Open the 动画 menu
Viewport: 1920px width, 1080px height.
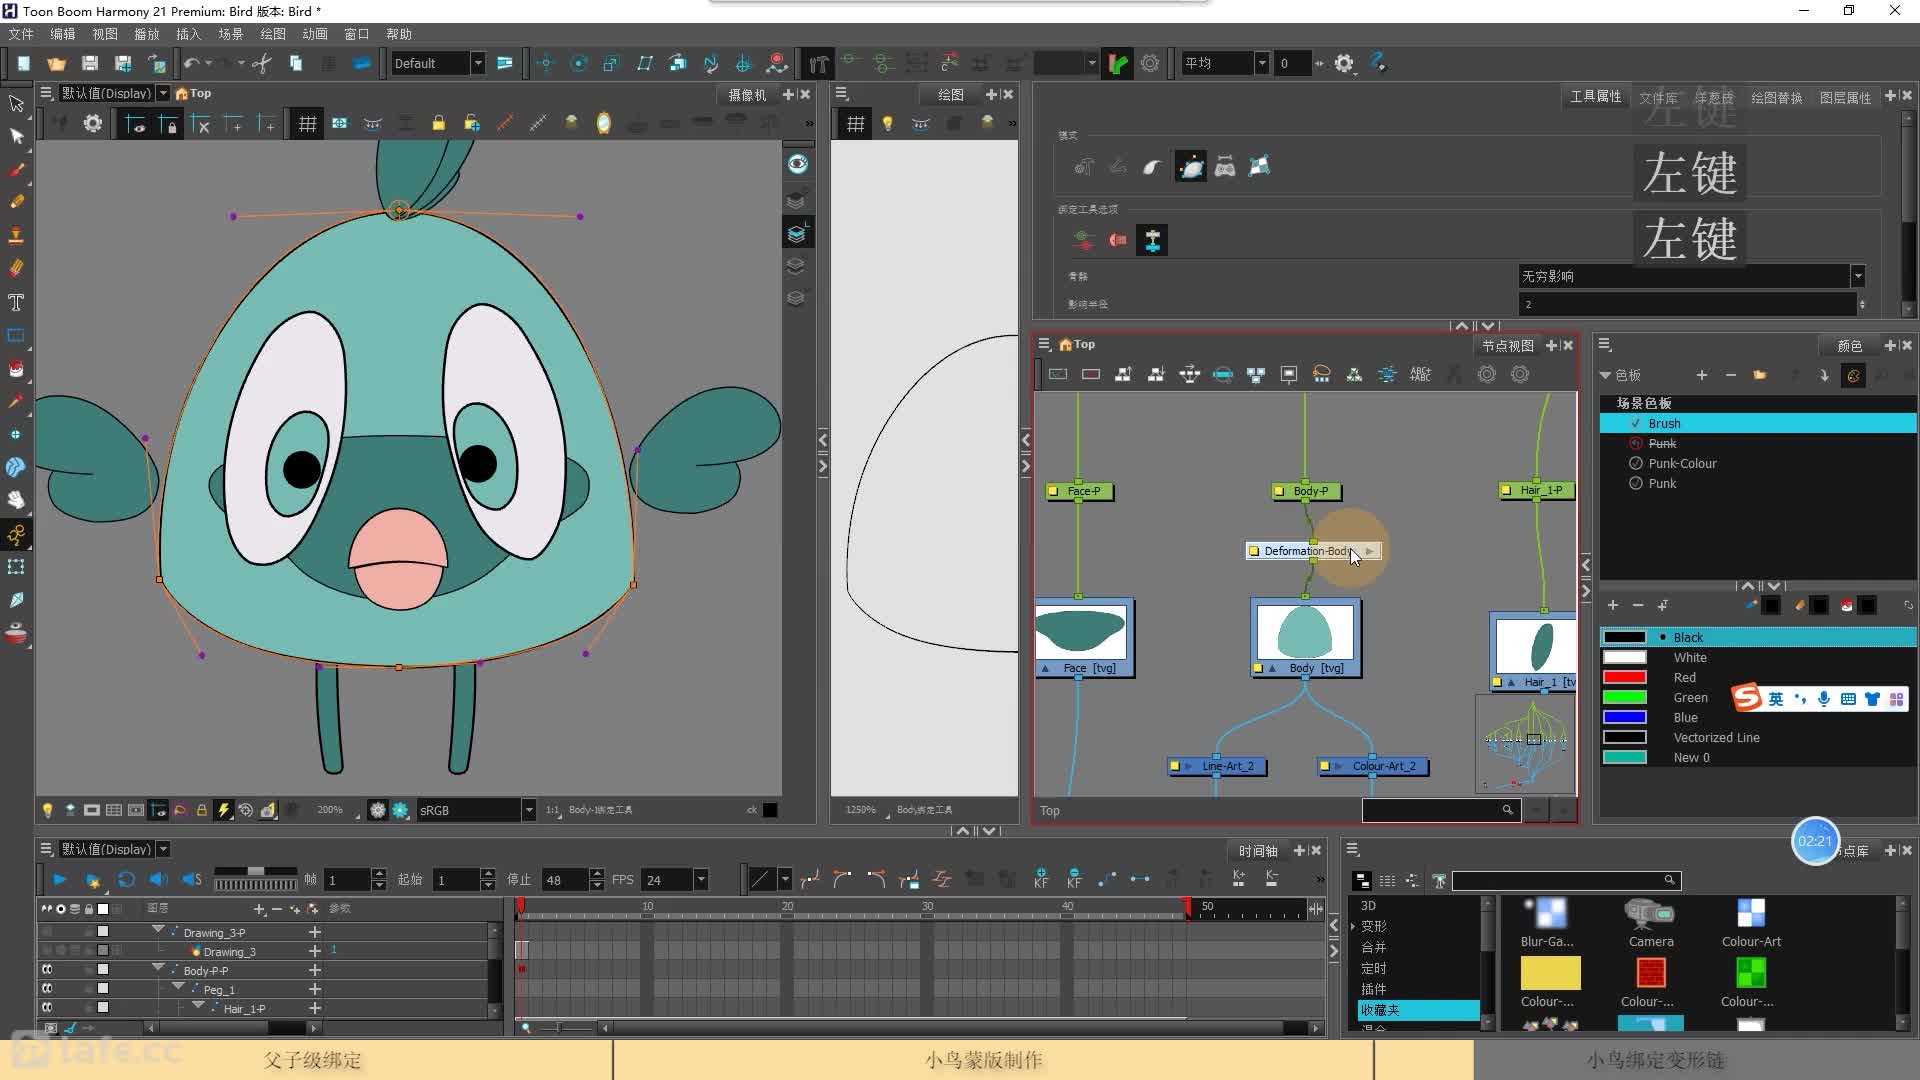[x=315, y=34]
